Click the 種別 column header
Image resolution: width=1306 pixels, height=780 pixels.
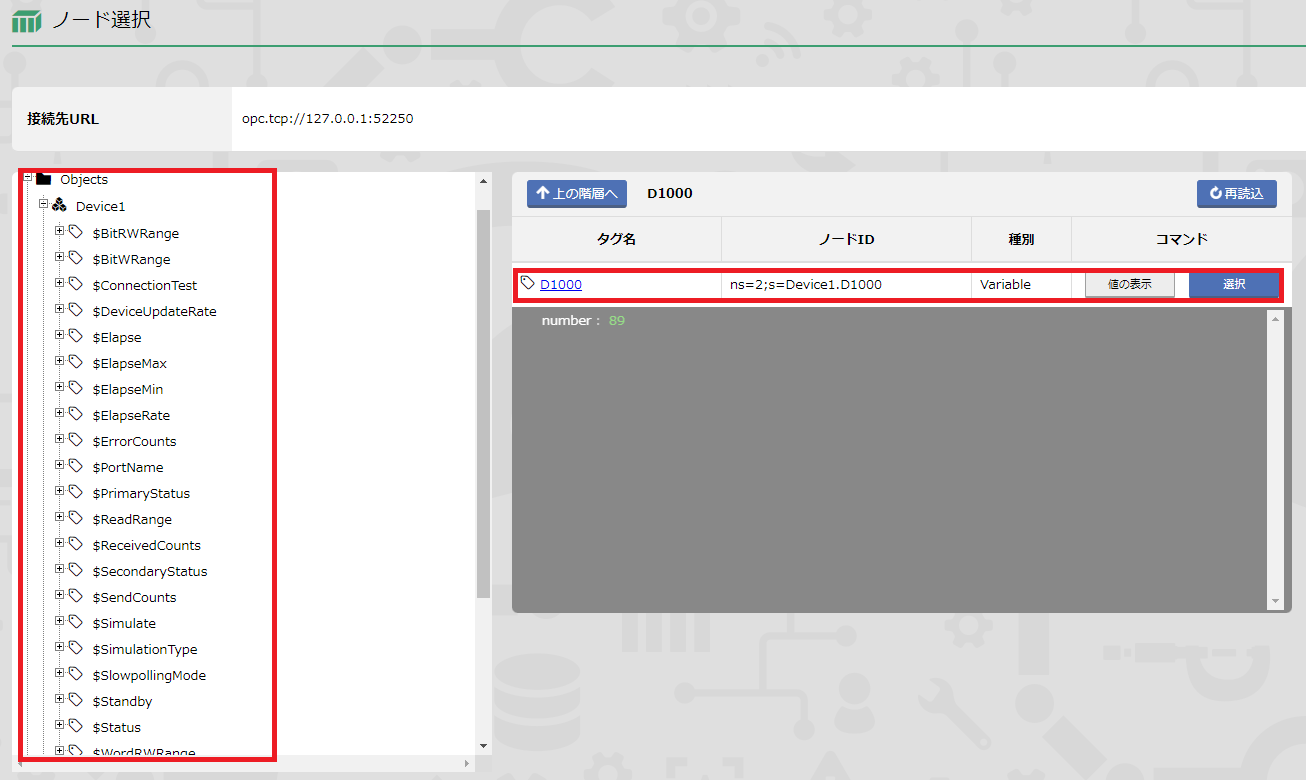click(1021, 239)
